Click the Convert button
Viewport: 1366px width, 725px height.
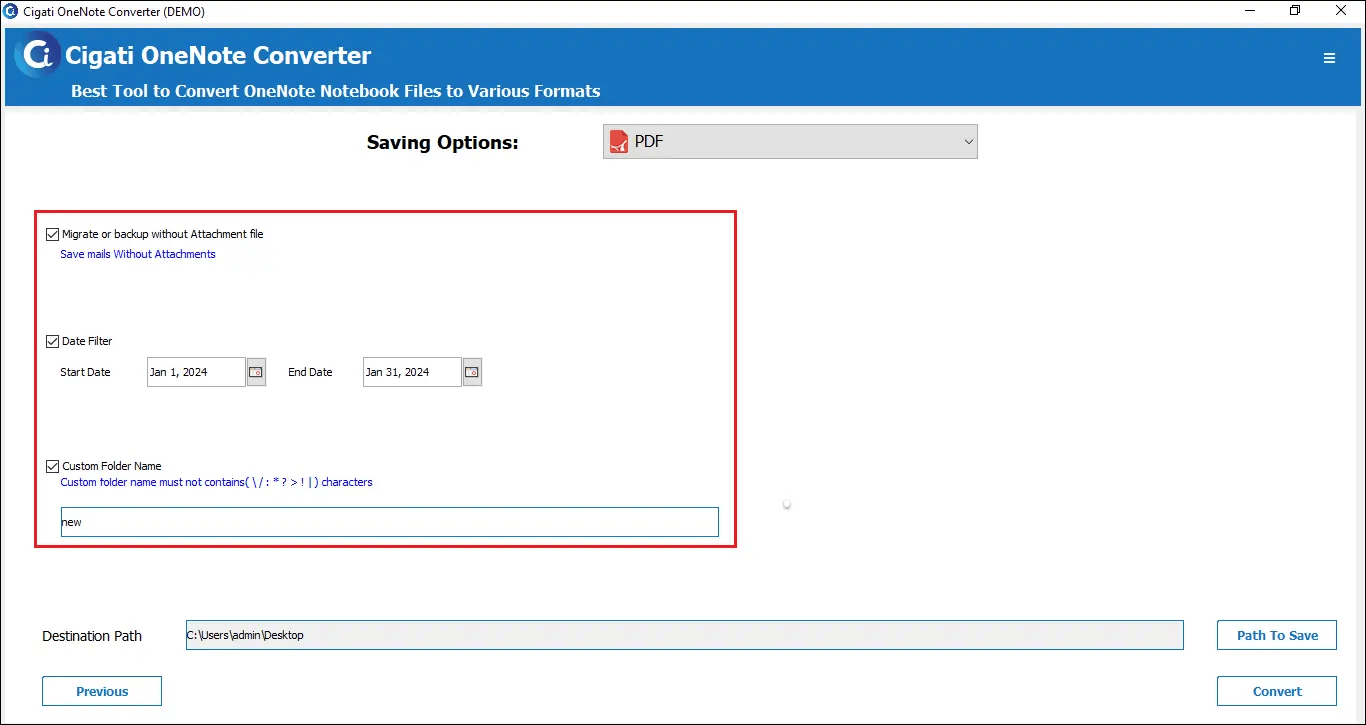pyautogui.click(x=1277, y=691)
